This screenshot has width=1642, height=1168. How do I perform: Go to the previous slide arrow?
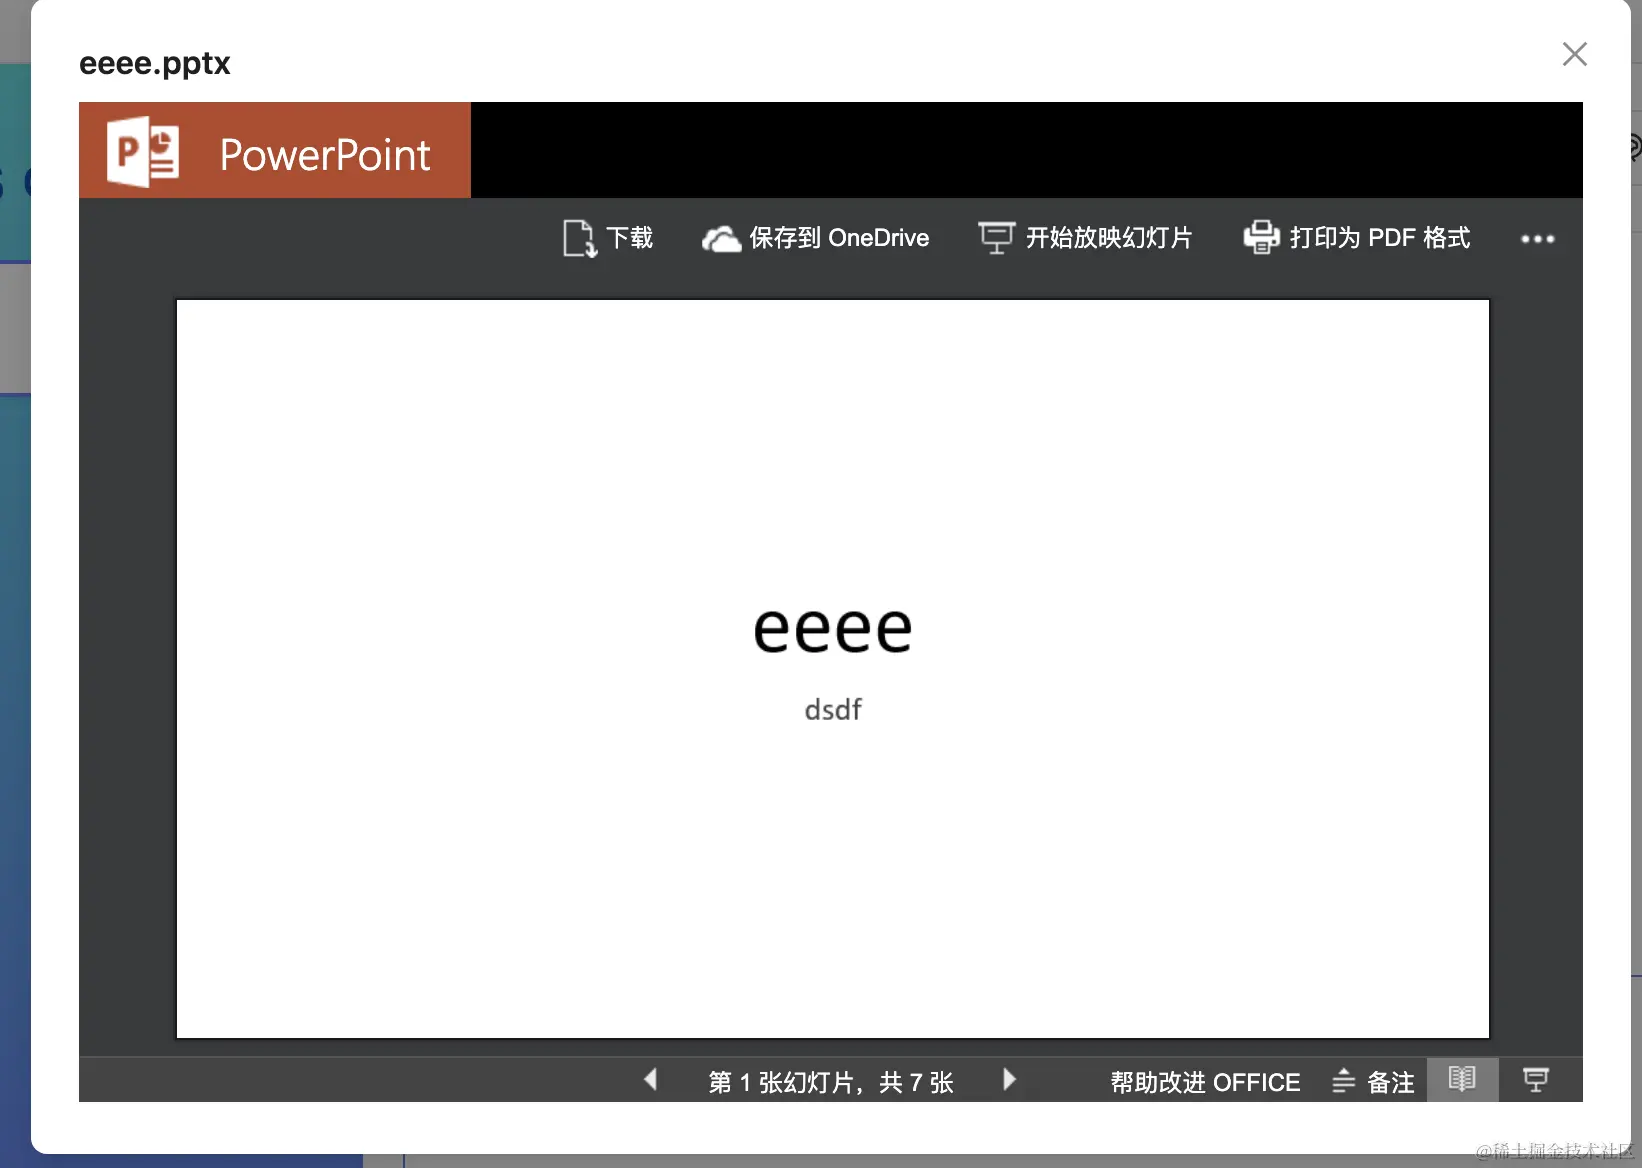tap(651, 1080)
